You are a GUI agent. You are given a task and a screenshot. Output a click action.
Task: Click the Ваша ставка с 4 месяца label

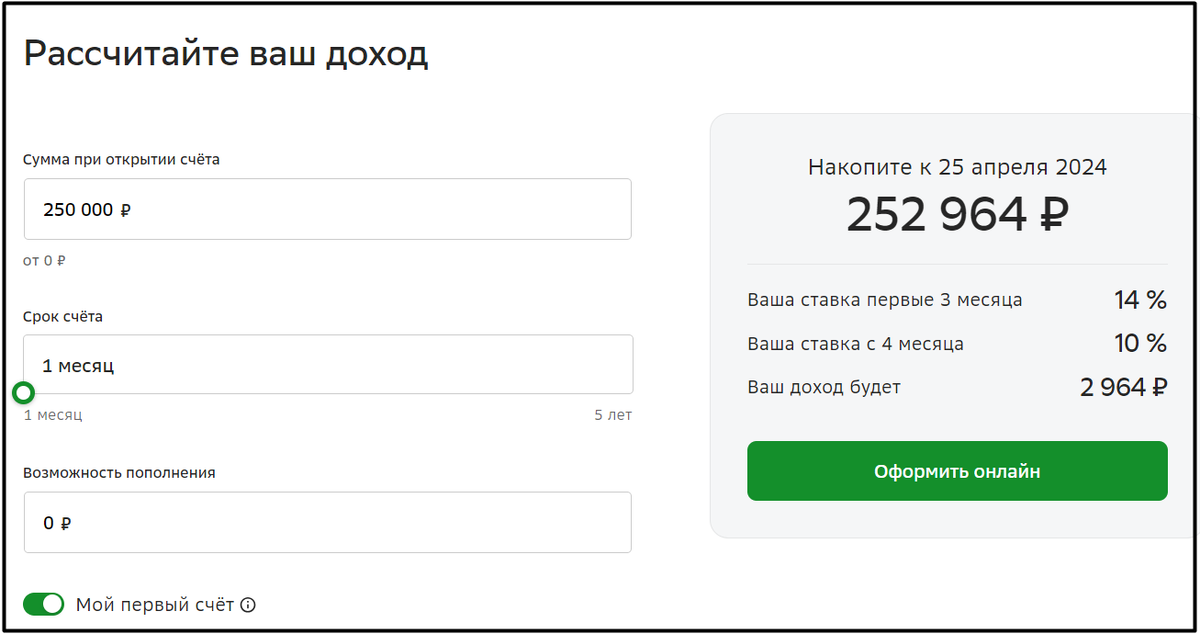tap(853, 343)
